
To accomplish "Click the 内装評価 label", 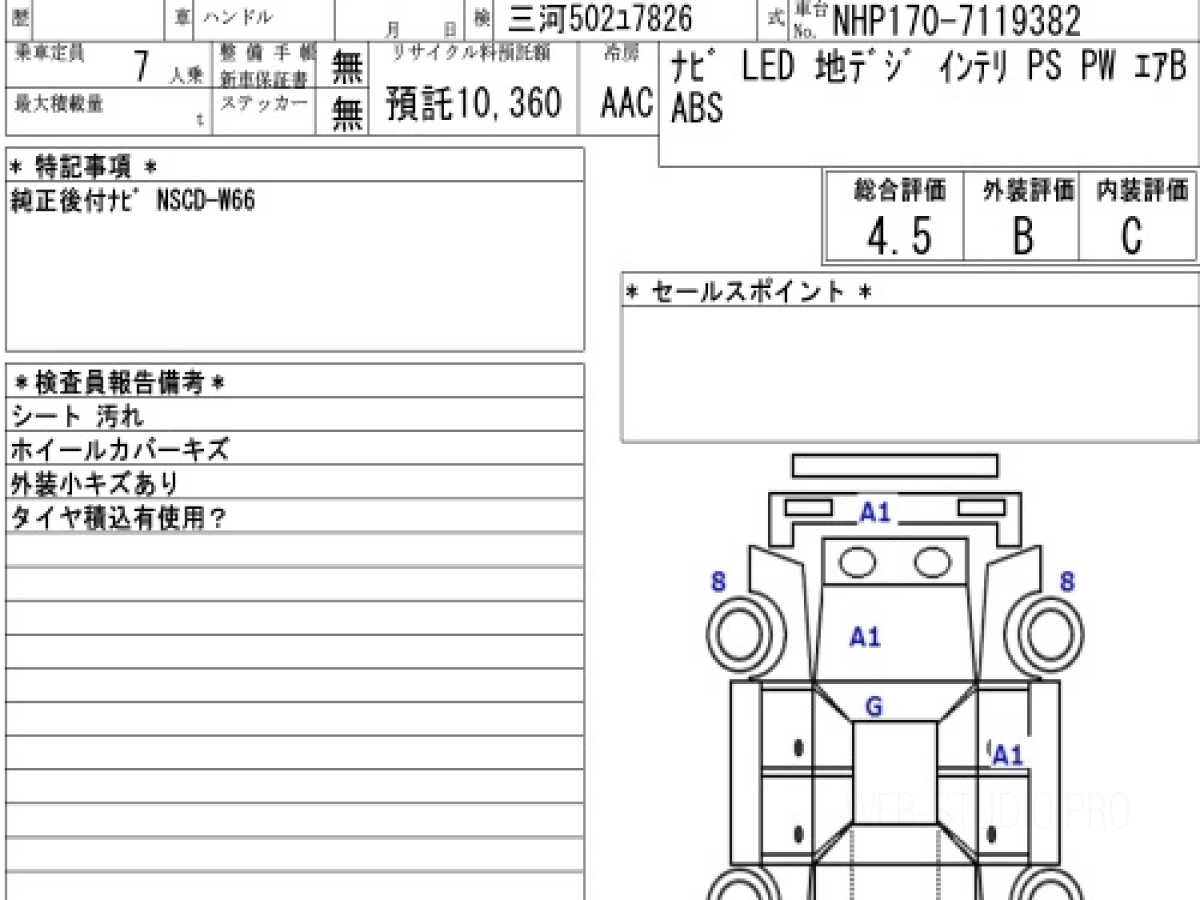I will (1142, 189).
